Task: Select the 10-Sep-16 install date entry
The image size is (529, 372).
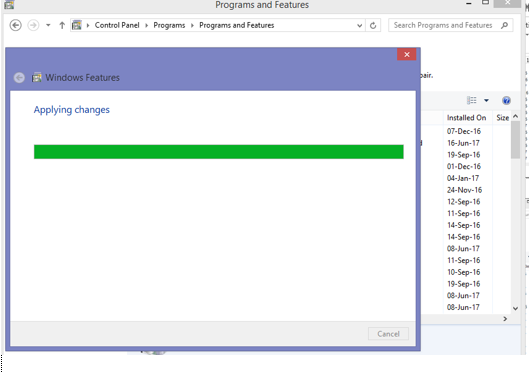Action: 464,272
